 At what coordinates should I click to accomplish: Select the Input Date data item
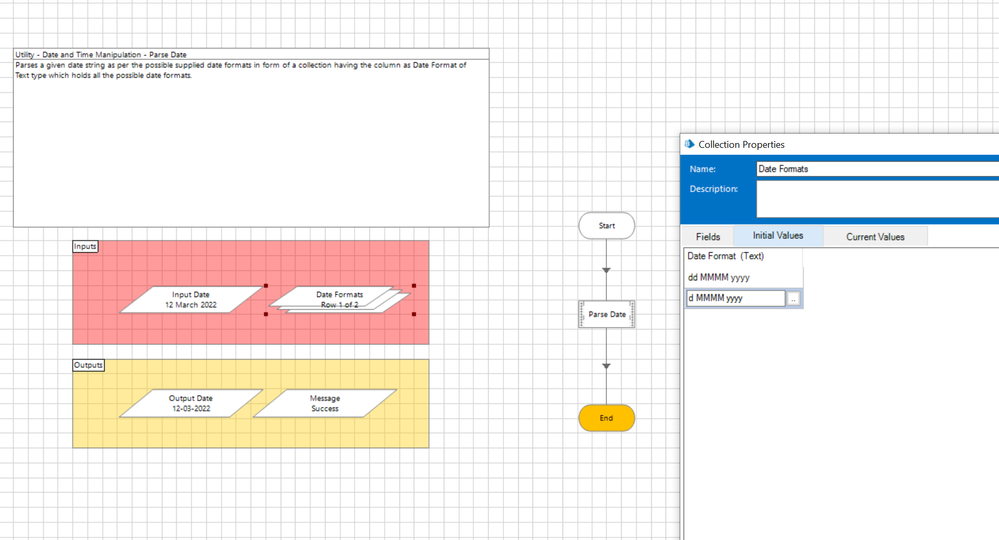pyautogui.click(x=190, y=300)
